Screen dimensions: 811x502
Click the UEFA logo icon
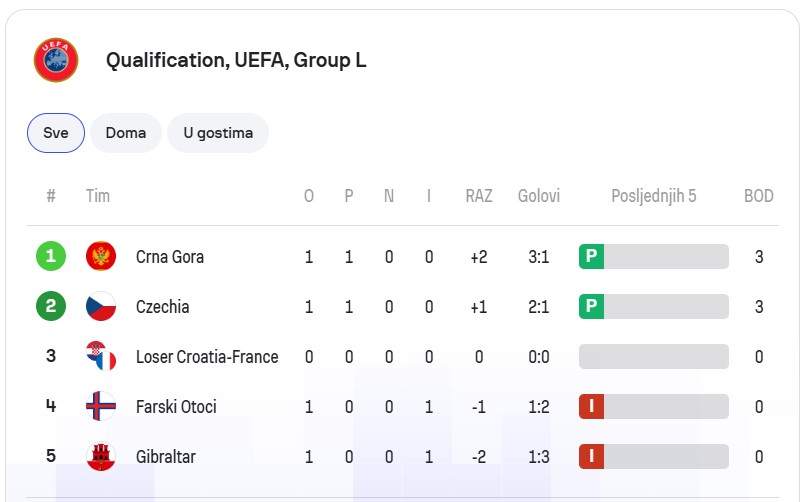click(56, 60)
